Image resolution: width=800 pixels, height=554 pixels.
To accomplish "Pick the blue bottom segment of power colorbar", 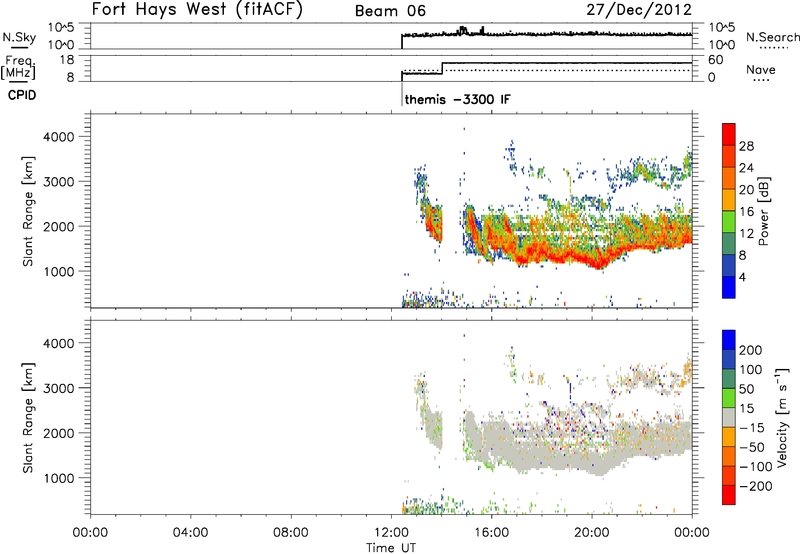I will click(x=729, y=287).
